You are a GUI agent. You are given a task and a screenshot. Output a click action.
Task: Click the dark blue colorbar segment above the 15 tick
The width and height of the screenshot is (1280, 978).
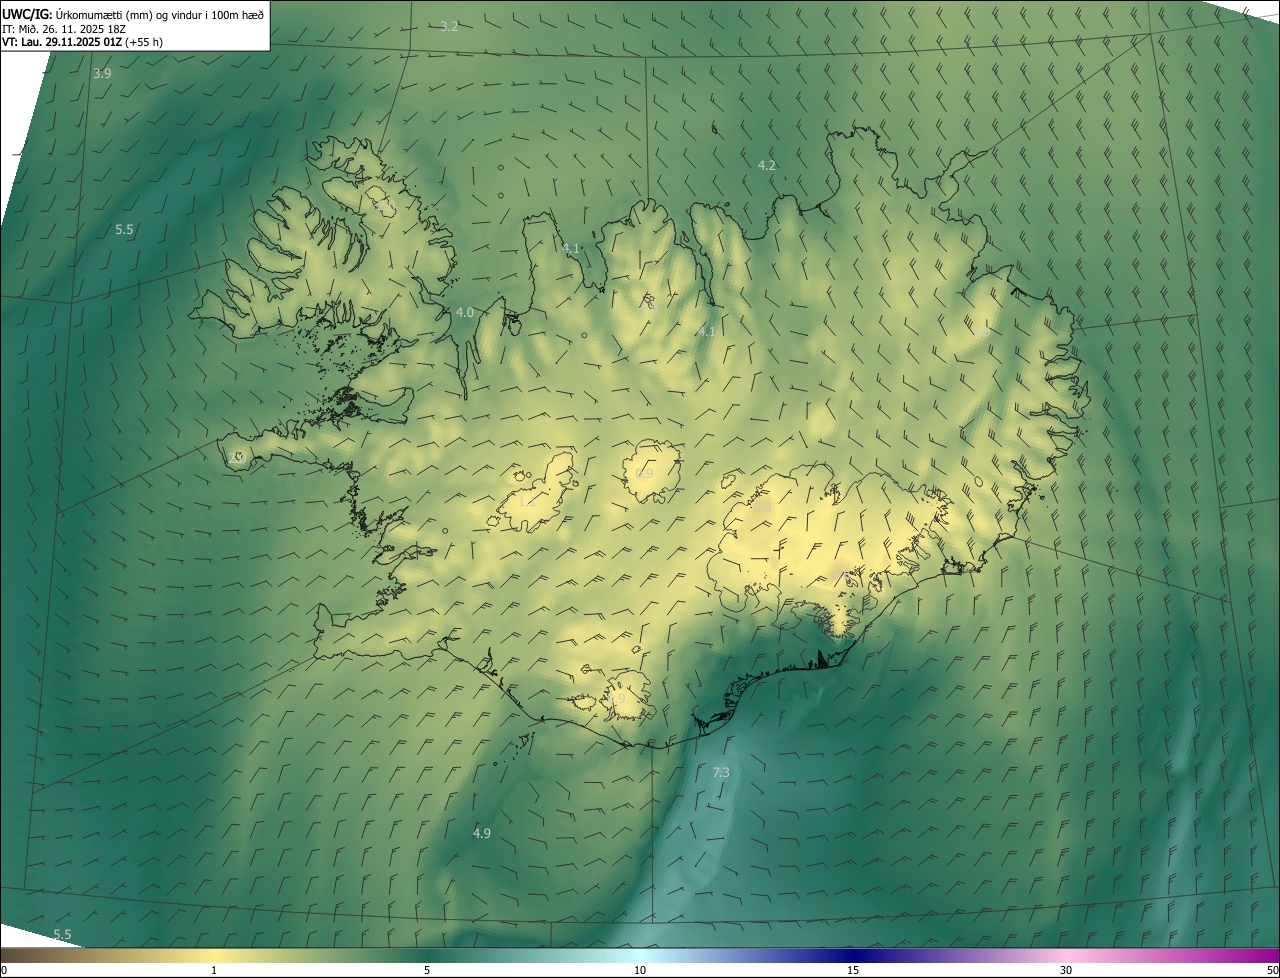(853, 955)
